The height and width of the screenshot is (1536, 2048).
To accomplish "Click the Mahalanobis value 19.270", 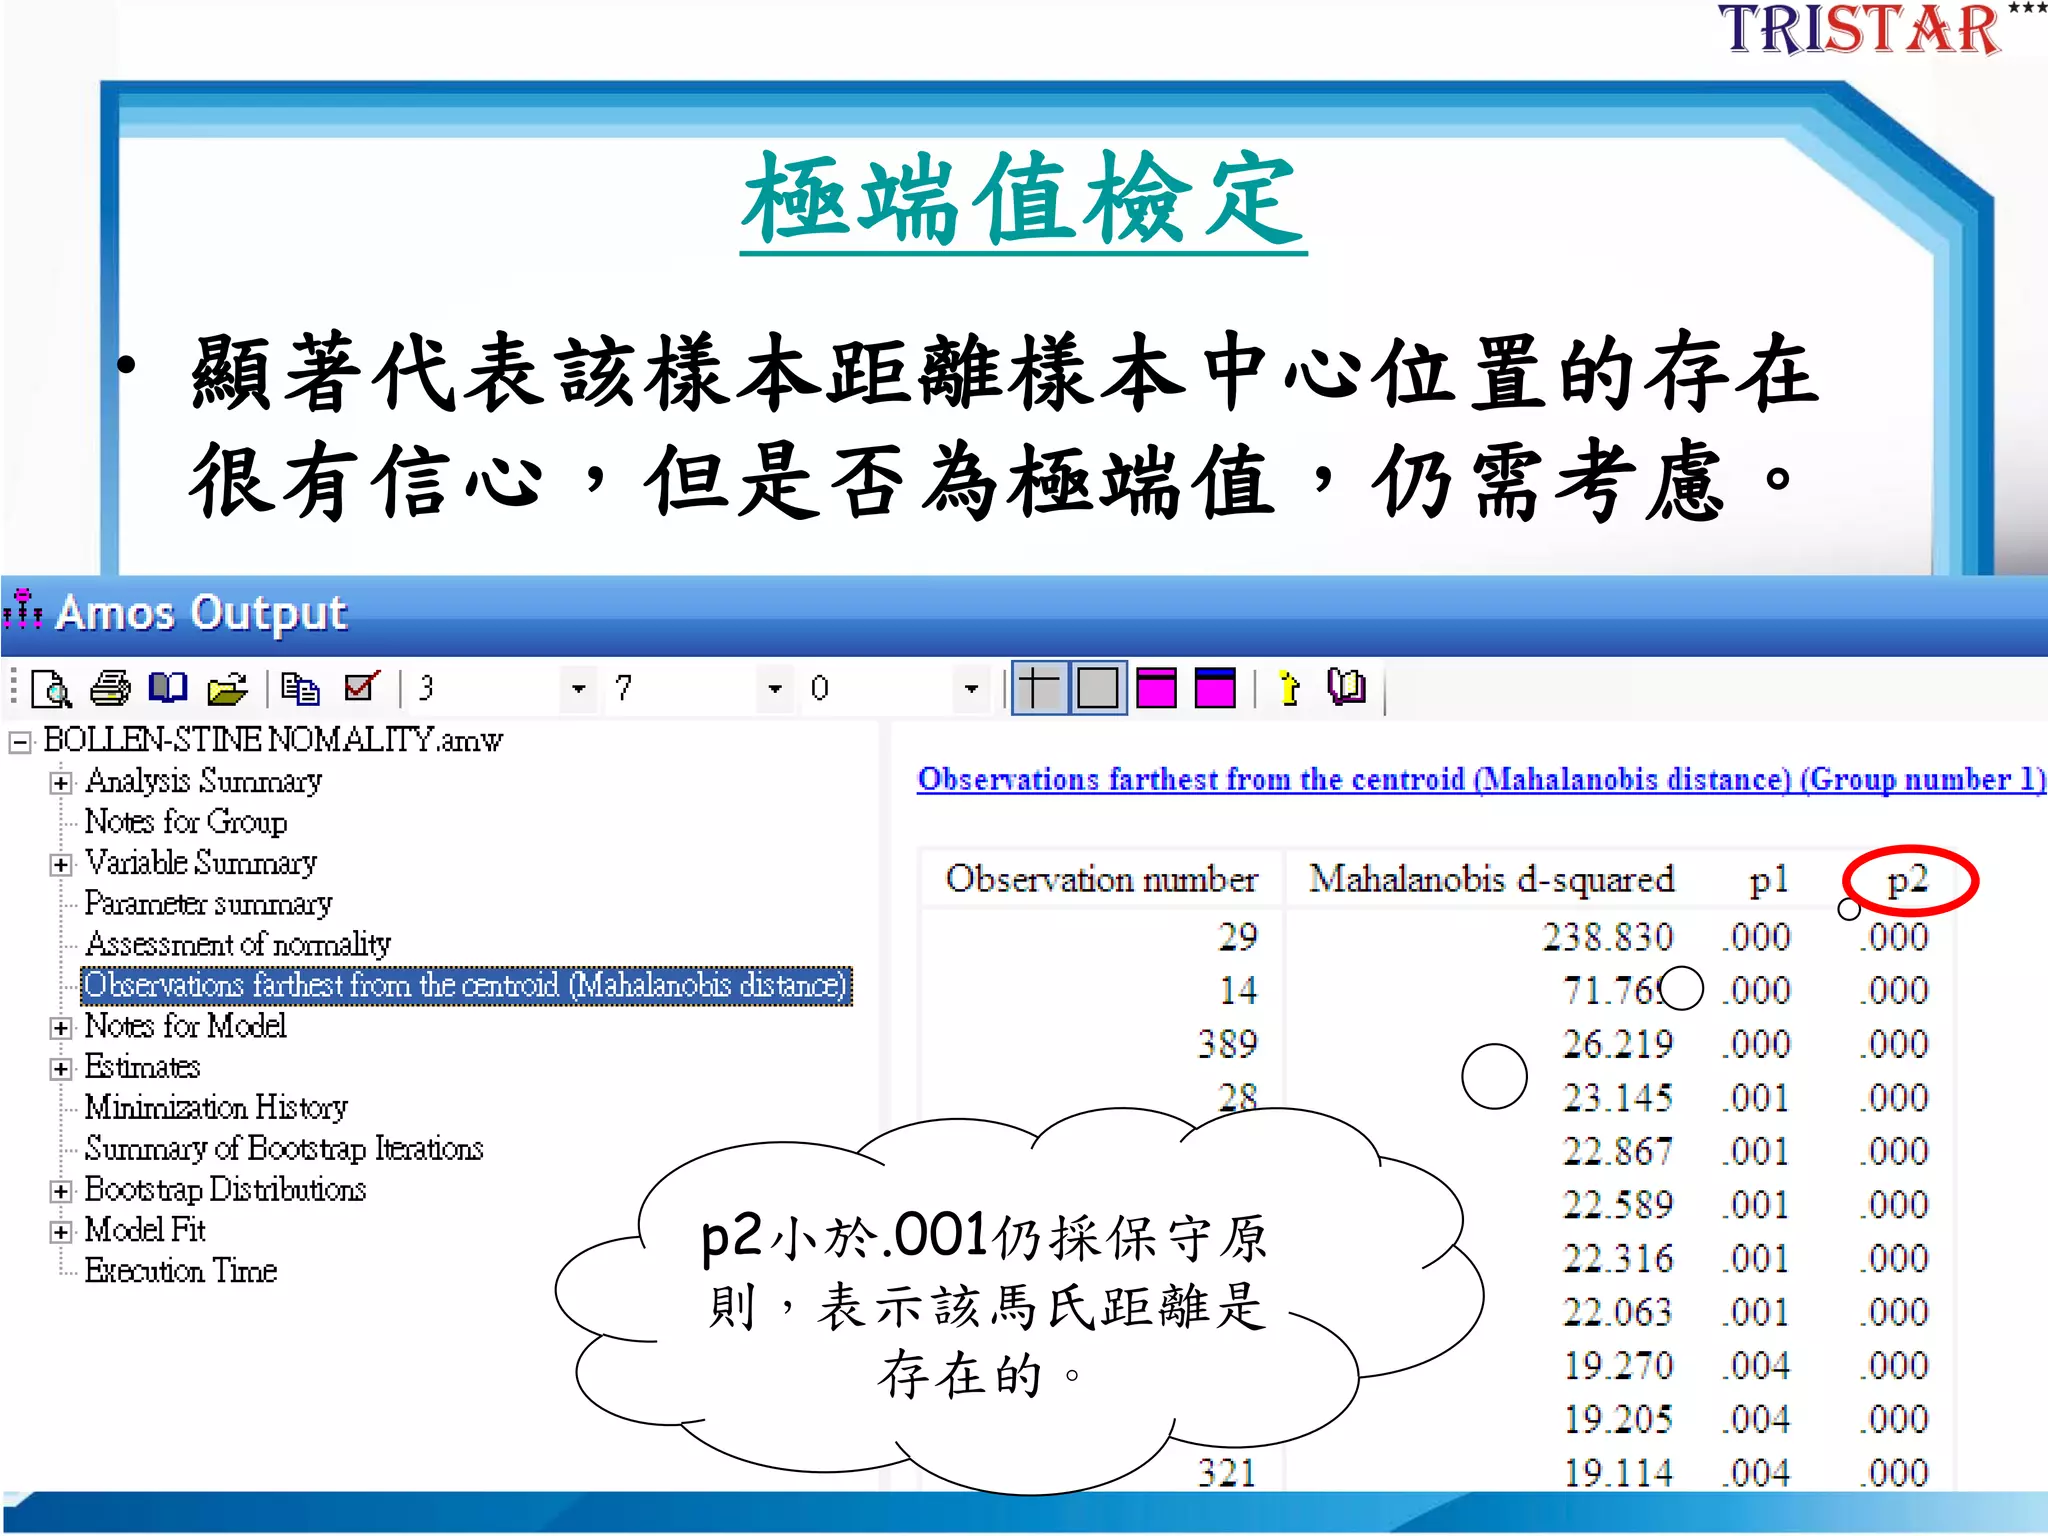I will pyautogui.click(x=1617, y=1366).
